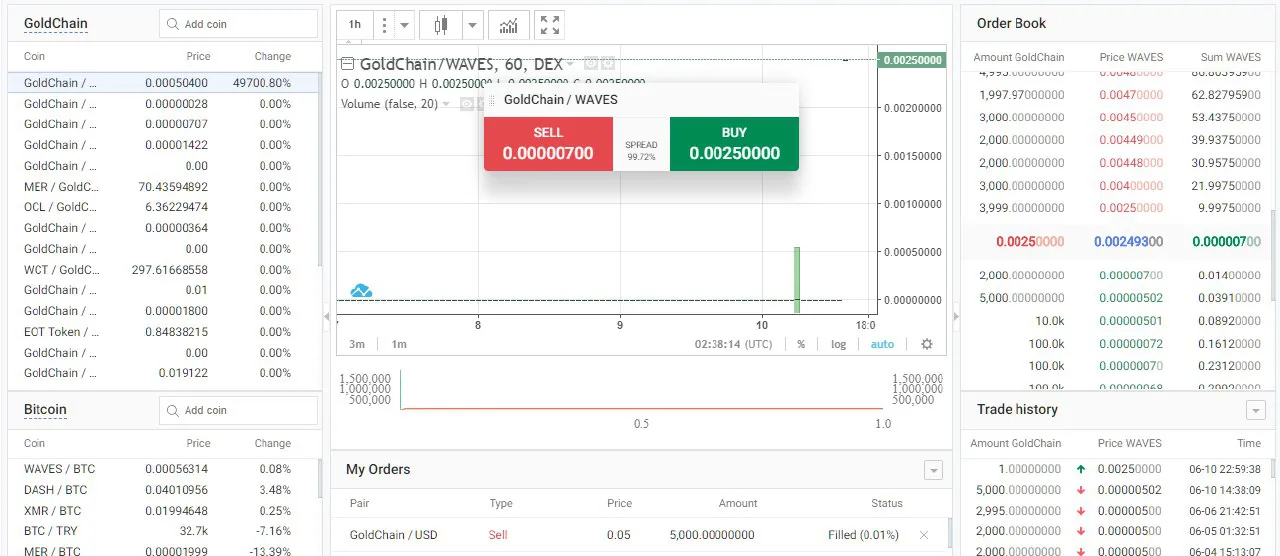Viewport: 1280px width, 556px height.
Task: Select bid price 0.00000502 in order book
Action: (1131, 298)
